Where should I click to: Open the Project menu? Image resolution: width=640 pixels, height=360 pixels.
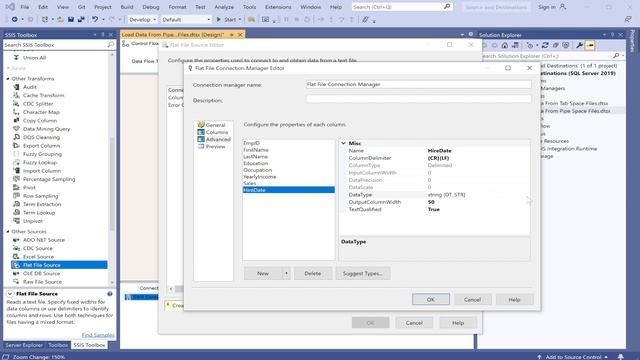(x=102, y=7)
